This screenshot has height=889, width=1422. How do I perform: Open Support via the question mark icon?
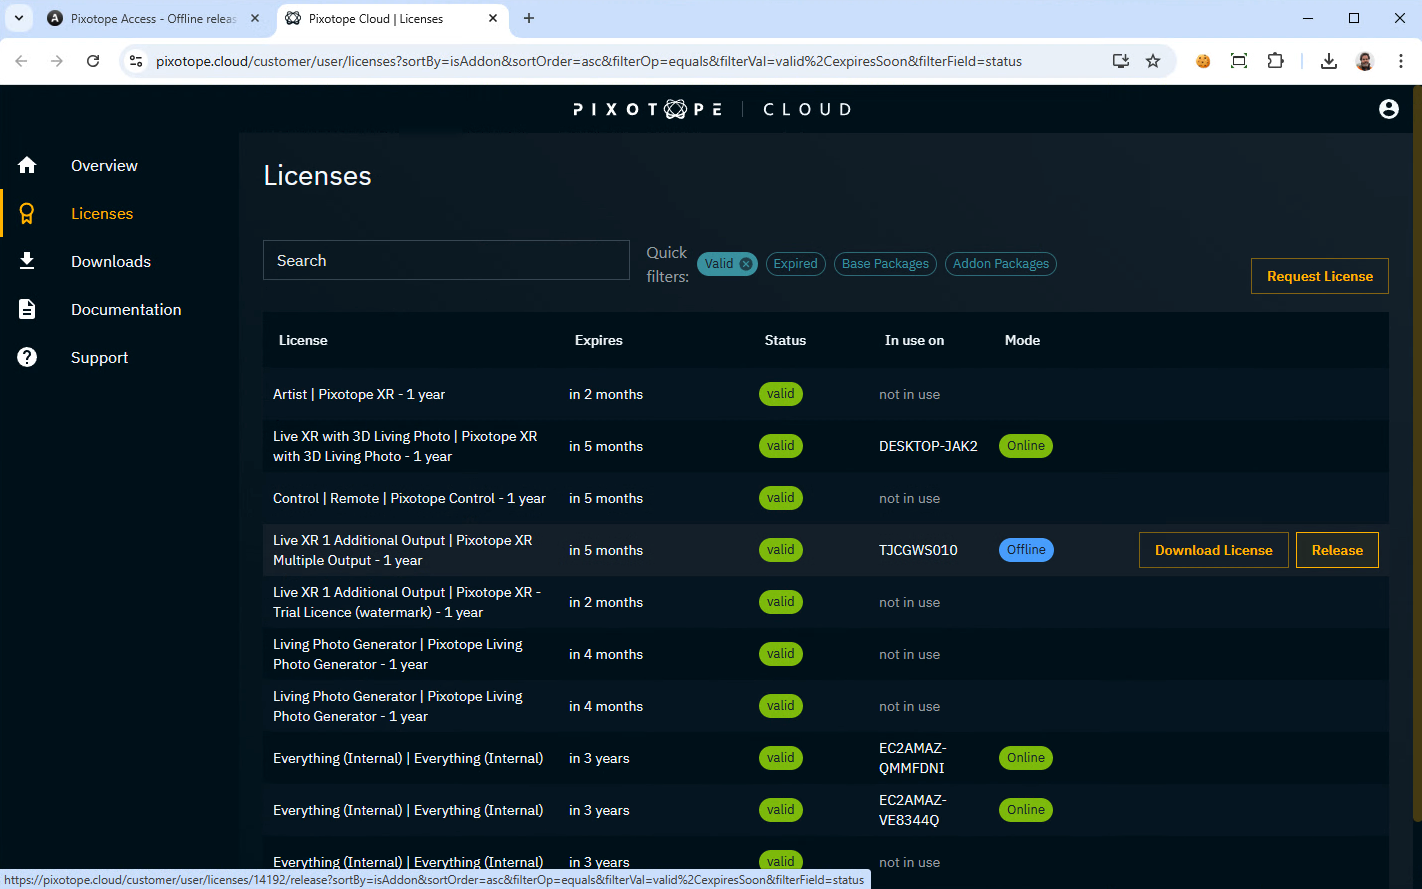coord(26,357)
